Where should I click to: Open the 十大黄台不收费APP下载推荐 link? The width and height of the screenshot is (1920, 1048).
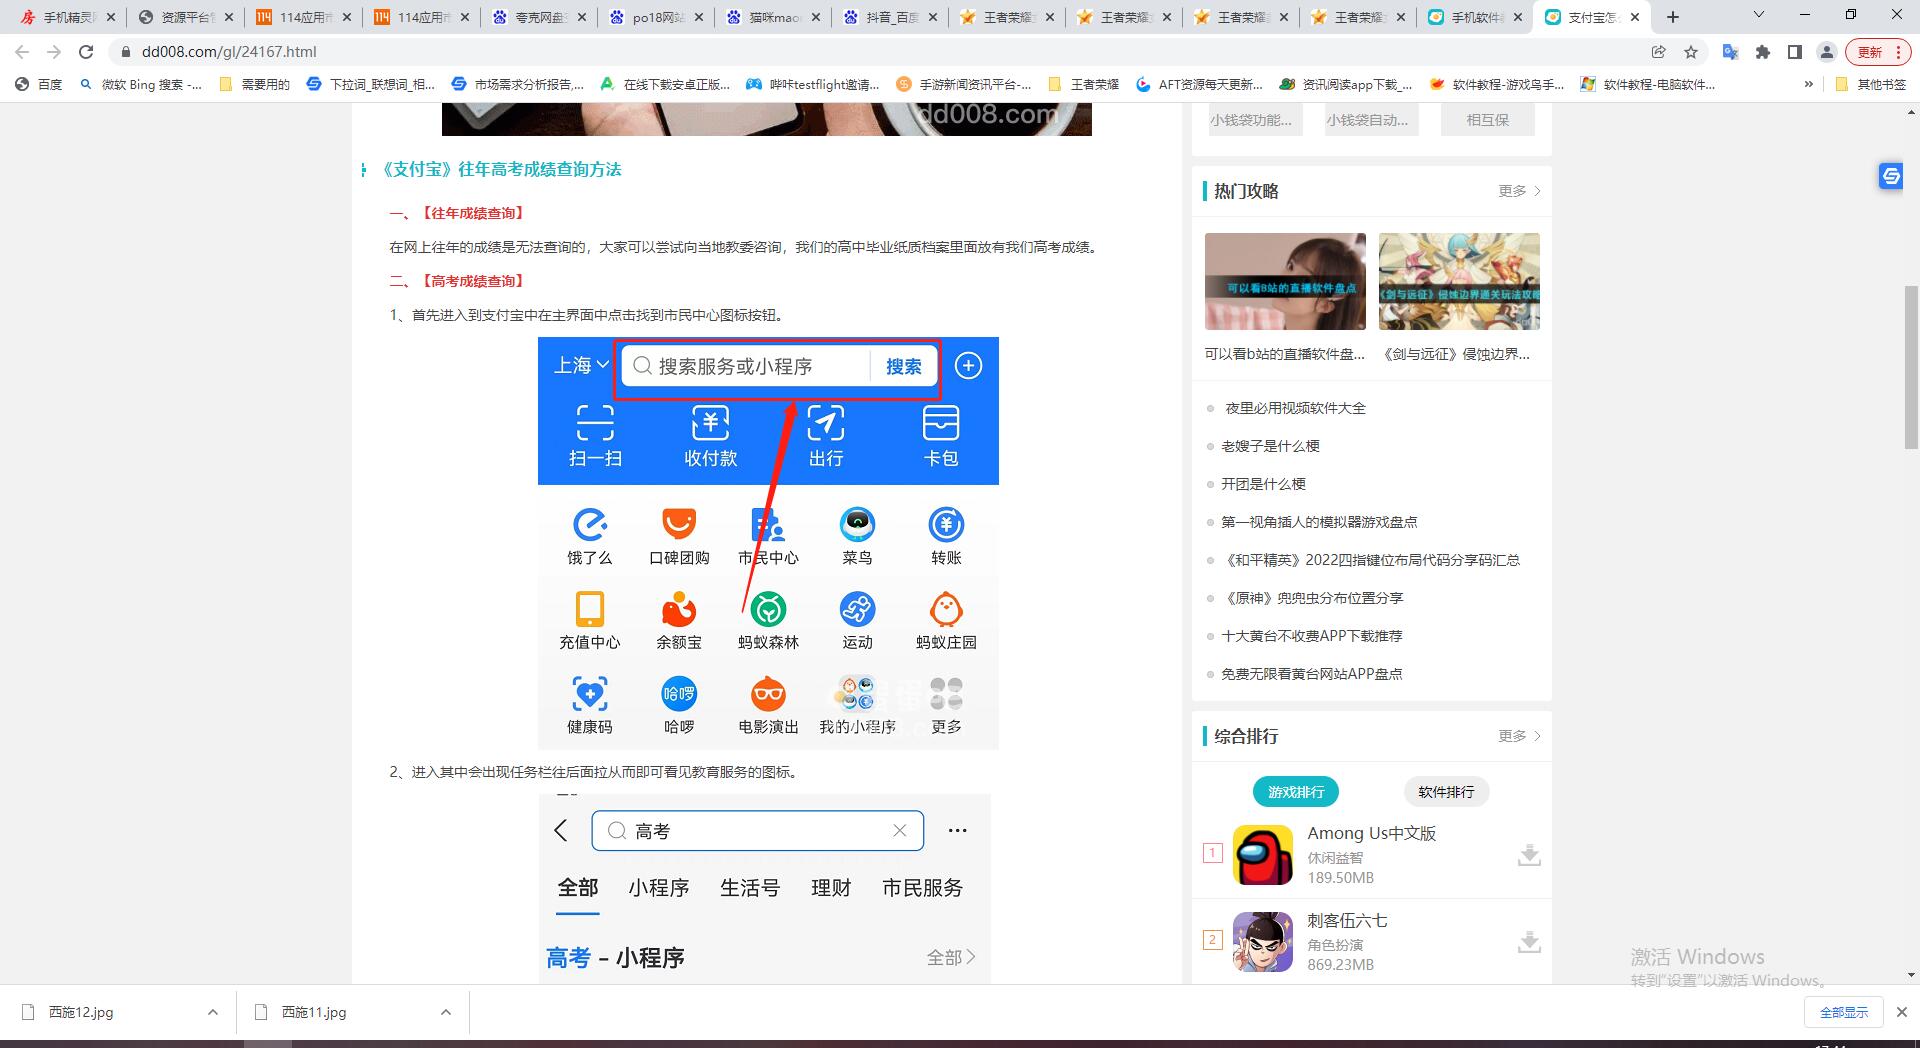(x=1311, y=636)
